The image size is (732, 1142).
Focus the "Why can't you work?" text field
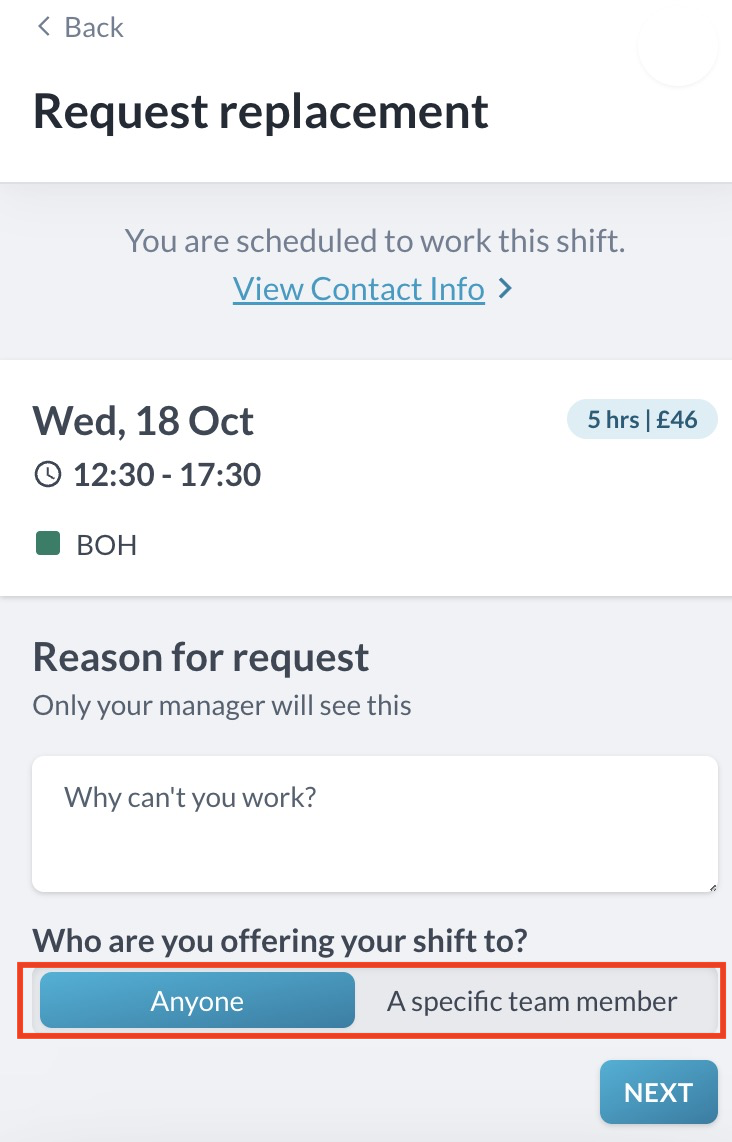coord(374,822)
